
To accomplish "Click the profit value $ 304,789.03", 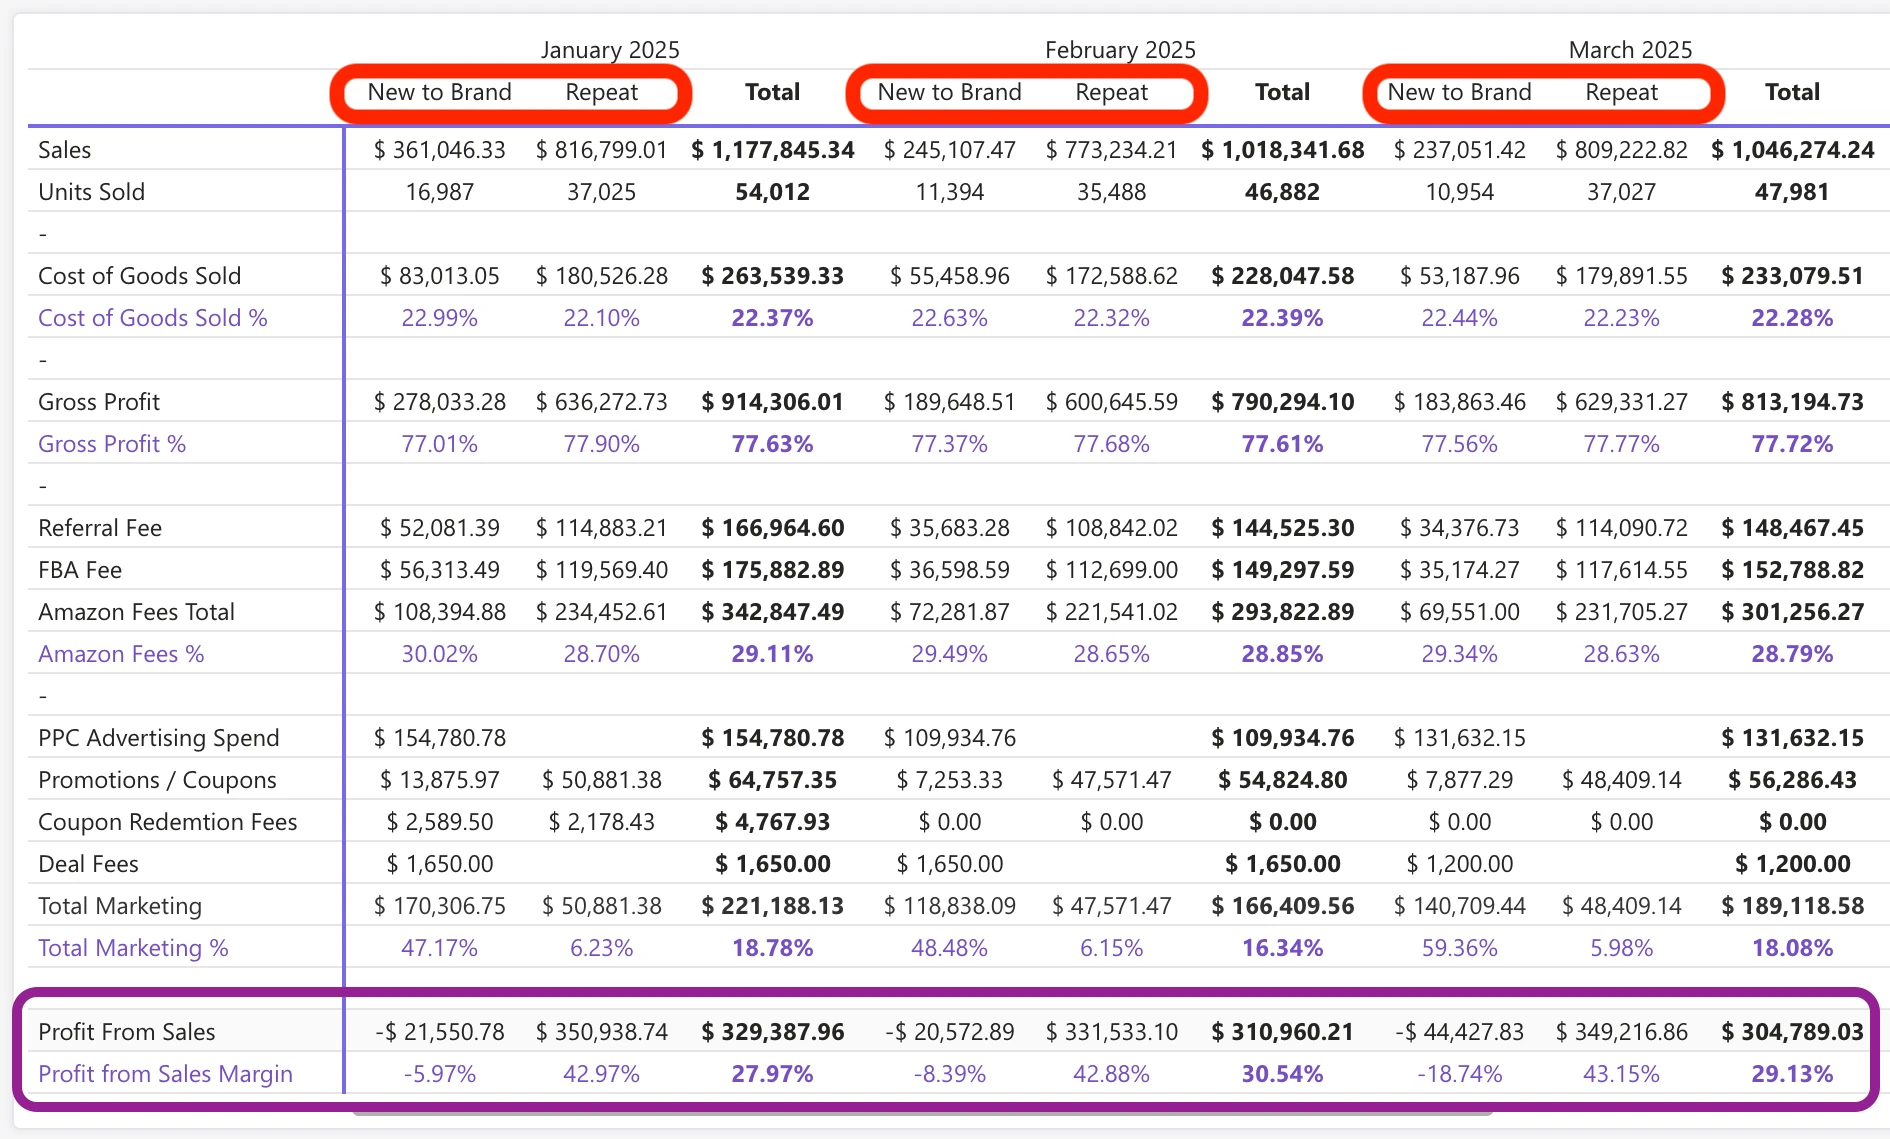I will tap(1793, 1032).
